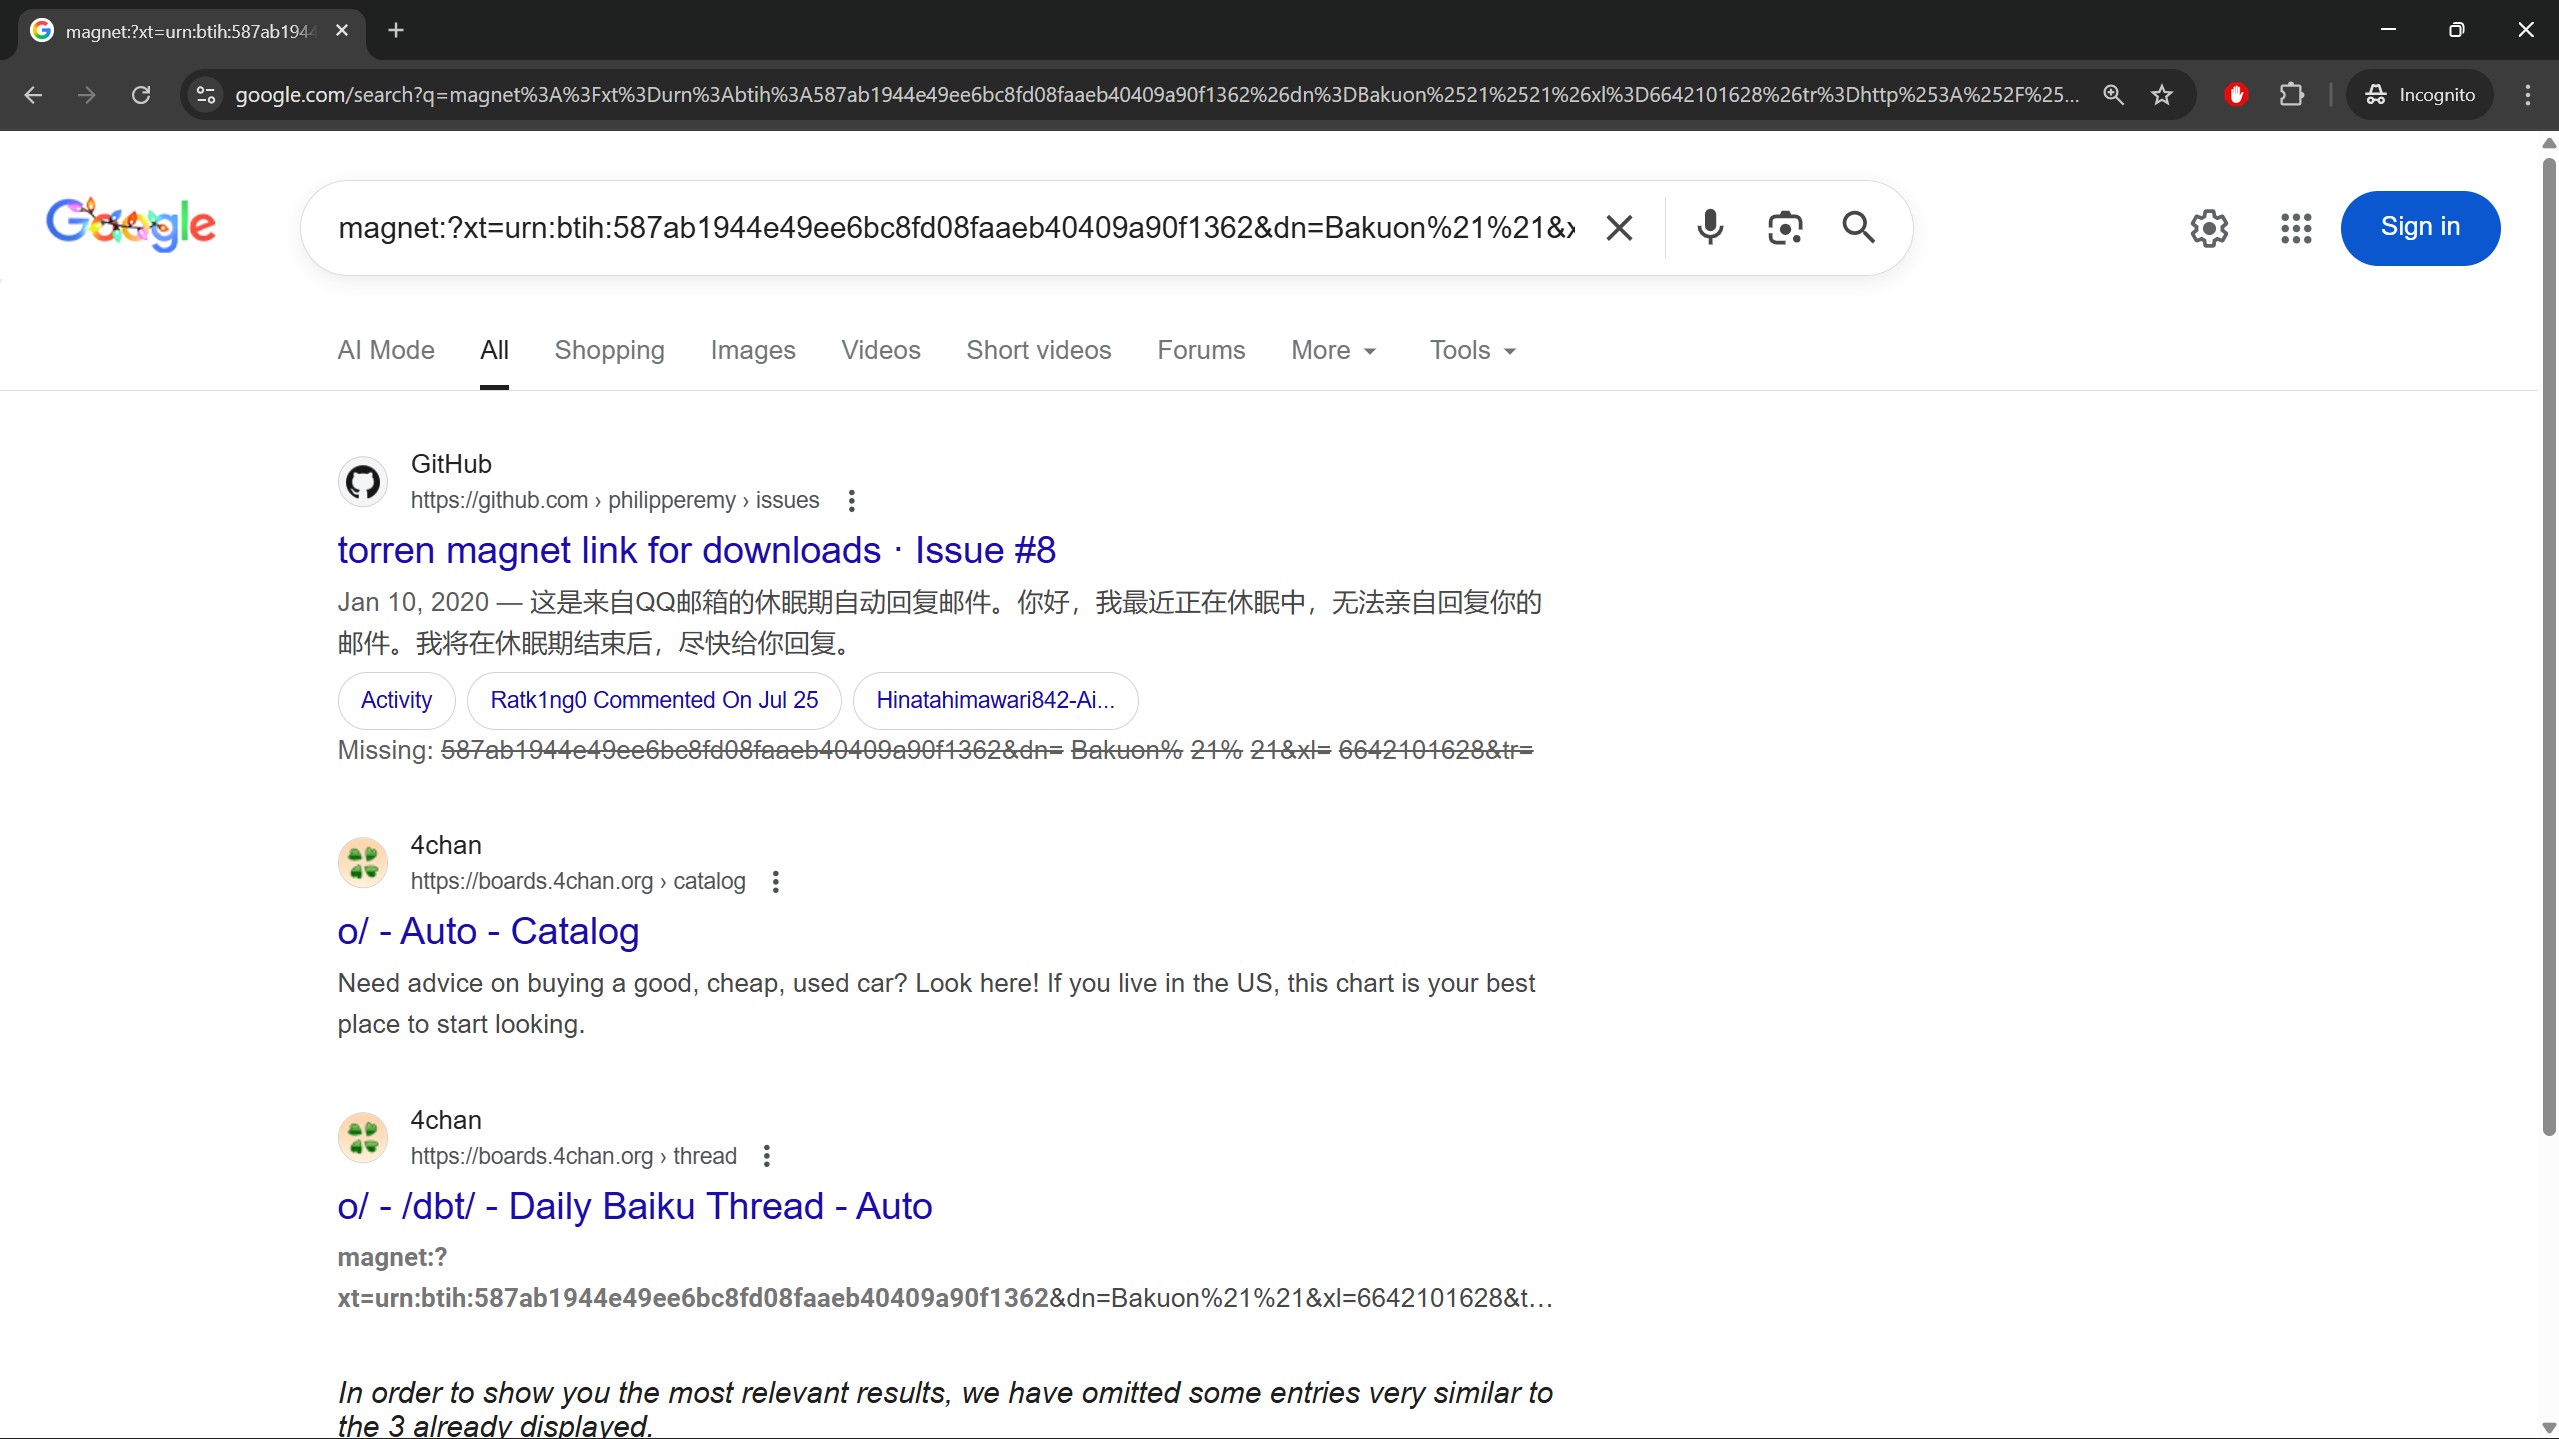This screenshot has height=1439, width=2559.
Task: Open Google apps grid menu
Action: (2296, 228)
